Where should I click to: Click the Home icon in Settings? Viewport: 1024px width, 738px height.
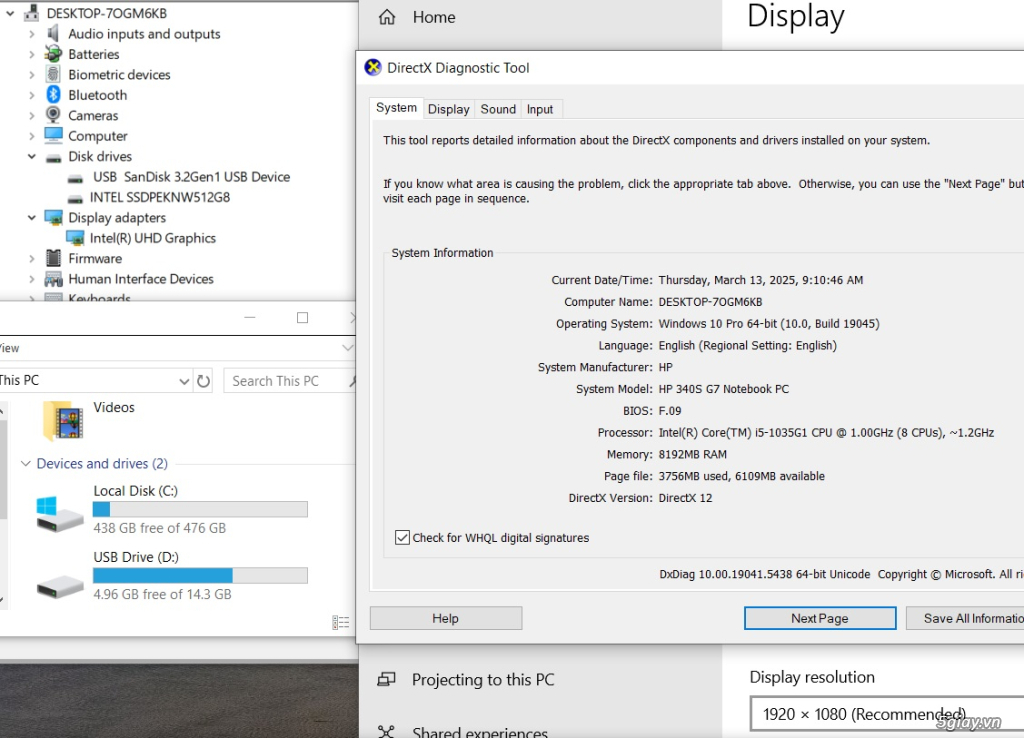pos(387,17)
